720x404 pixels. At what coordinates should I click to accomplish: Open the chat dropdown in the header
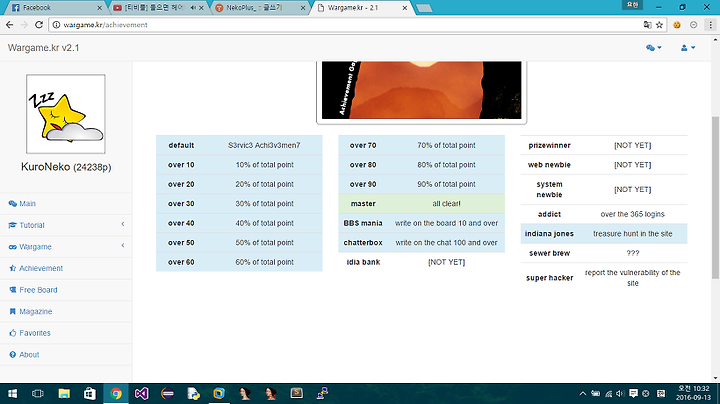653,48
